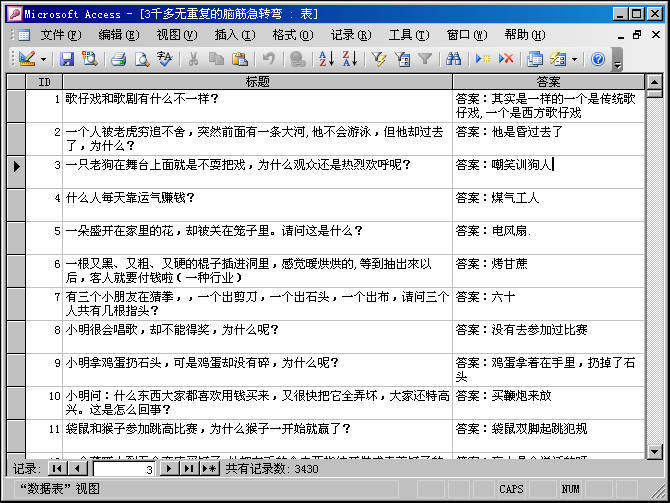Click the Copy icon

click(216, 59)
